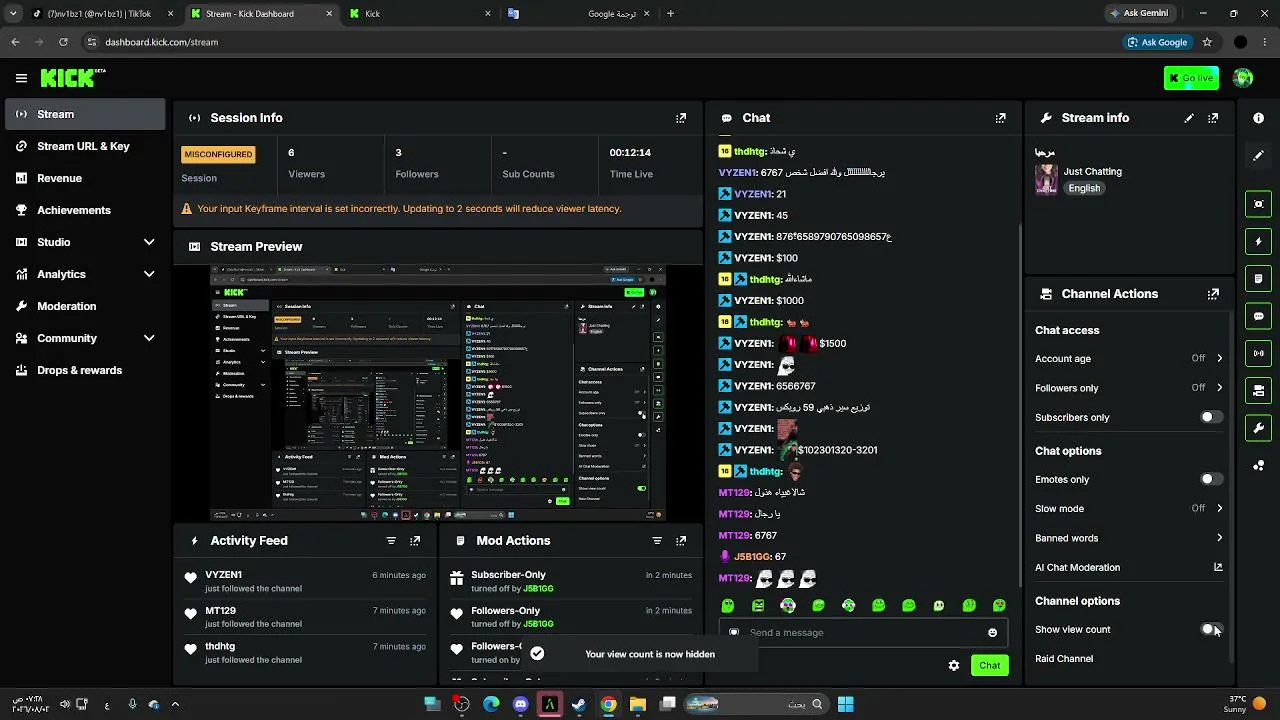Click the Go live button

pyautogui.click(x=1191, y=78)
